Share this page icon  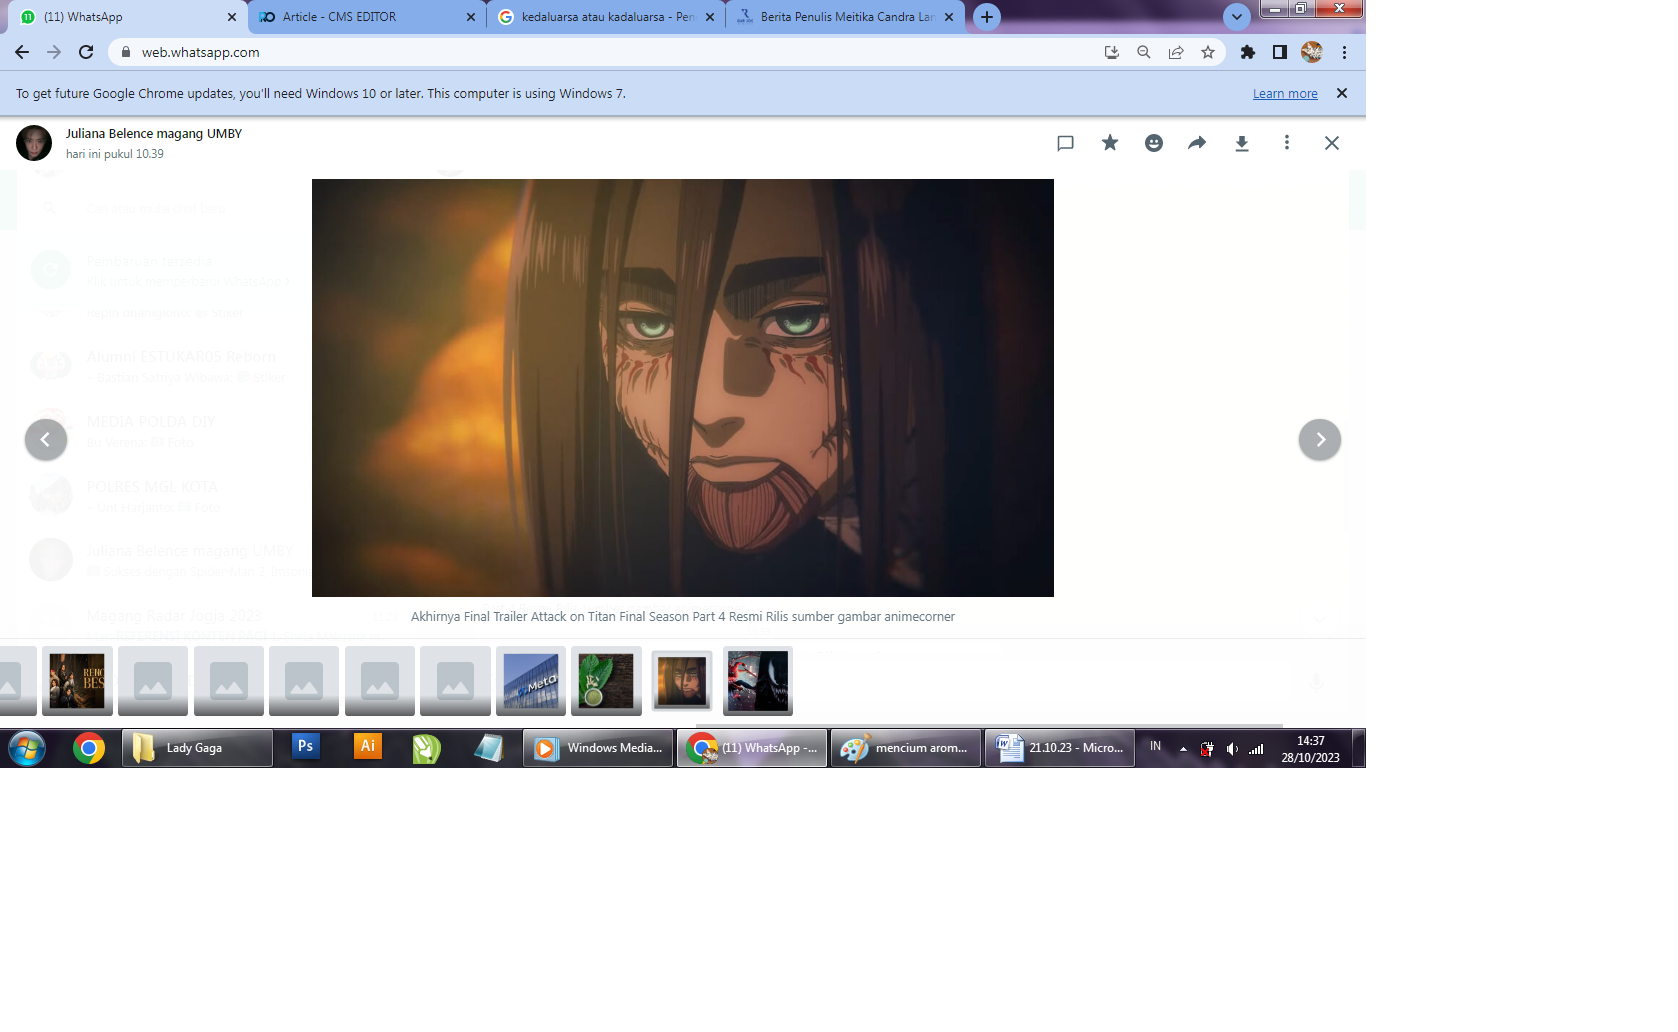[1176, 52]
